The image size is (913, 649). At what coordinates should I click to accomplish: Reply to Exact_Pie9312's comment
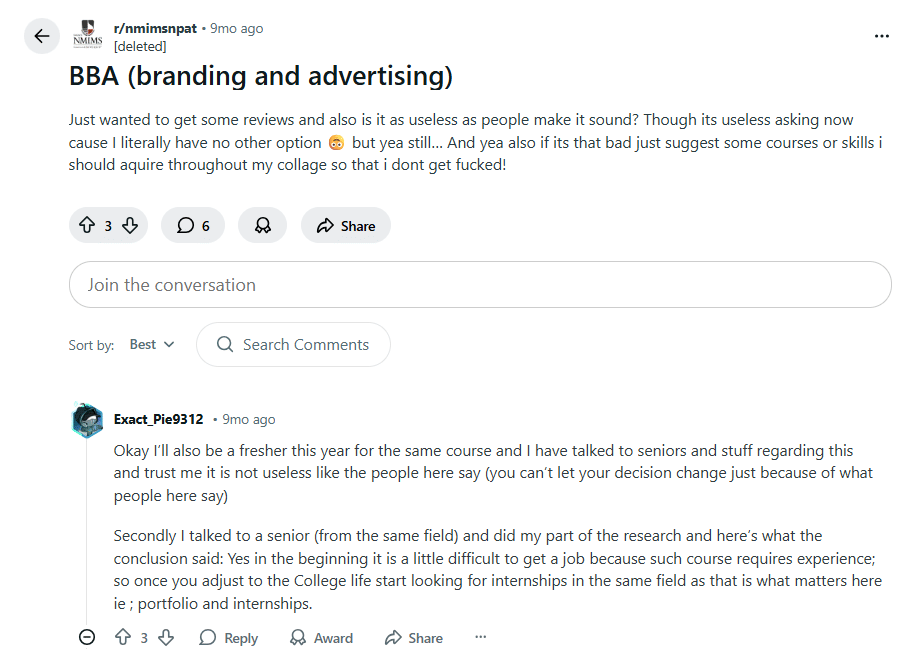[229, 638]
